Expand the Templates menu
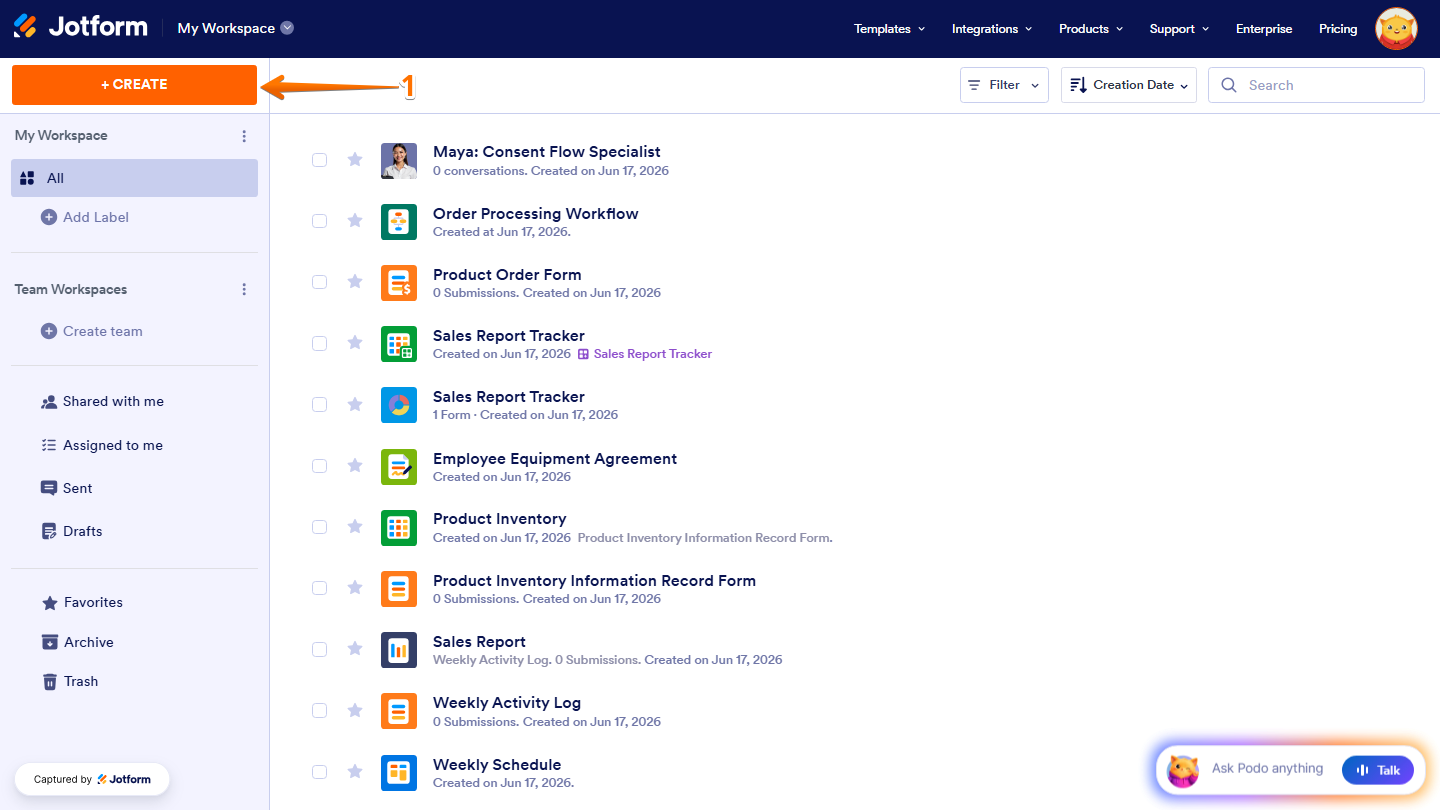The image size is (1440, 810). [889, 29]
